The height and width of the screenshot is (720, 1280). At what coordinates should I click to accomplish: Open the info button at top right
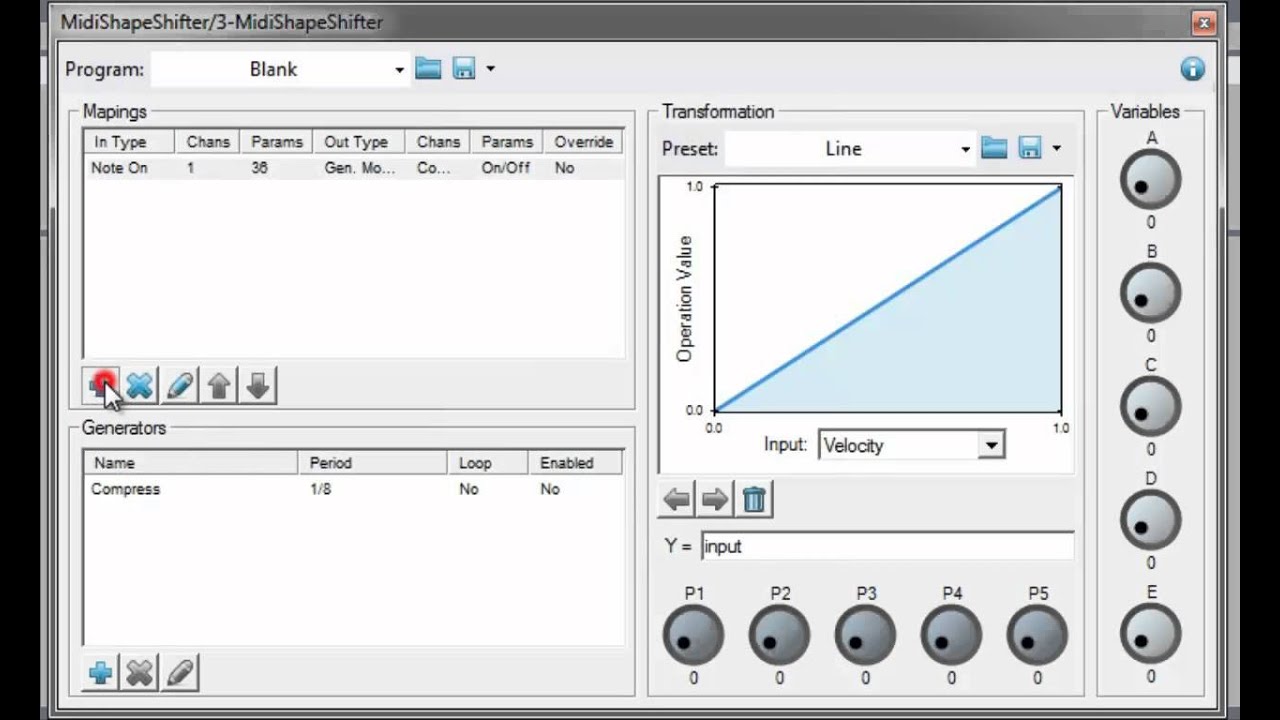(x=1192, y=68)
